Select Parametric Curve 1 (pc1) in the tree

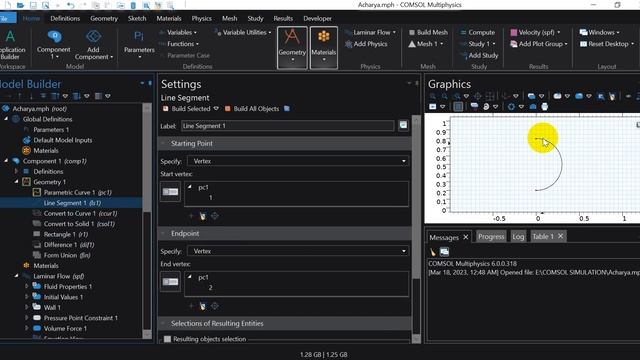[x=78, y=192]
